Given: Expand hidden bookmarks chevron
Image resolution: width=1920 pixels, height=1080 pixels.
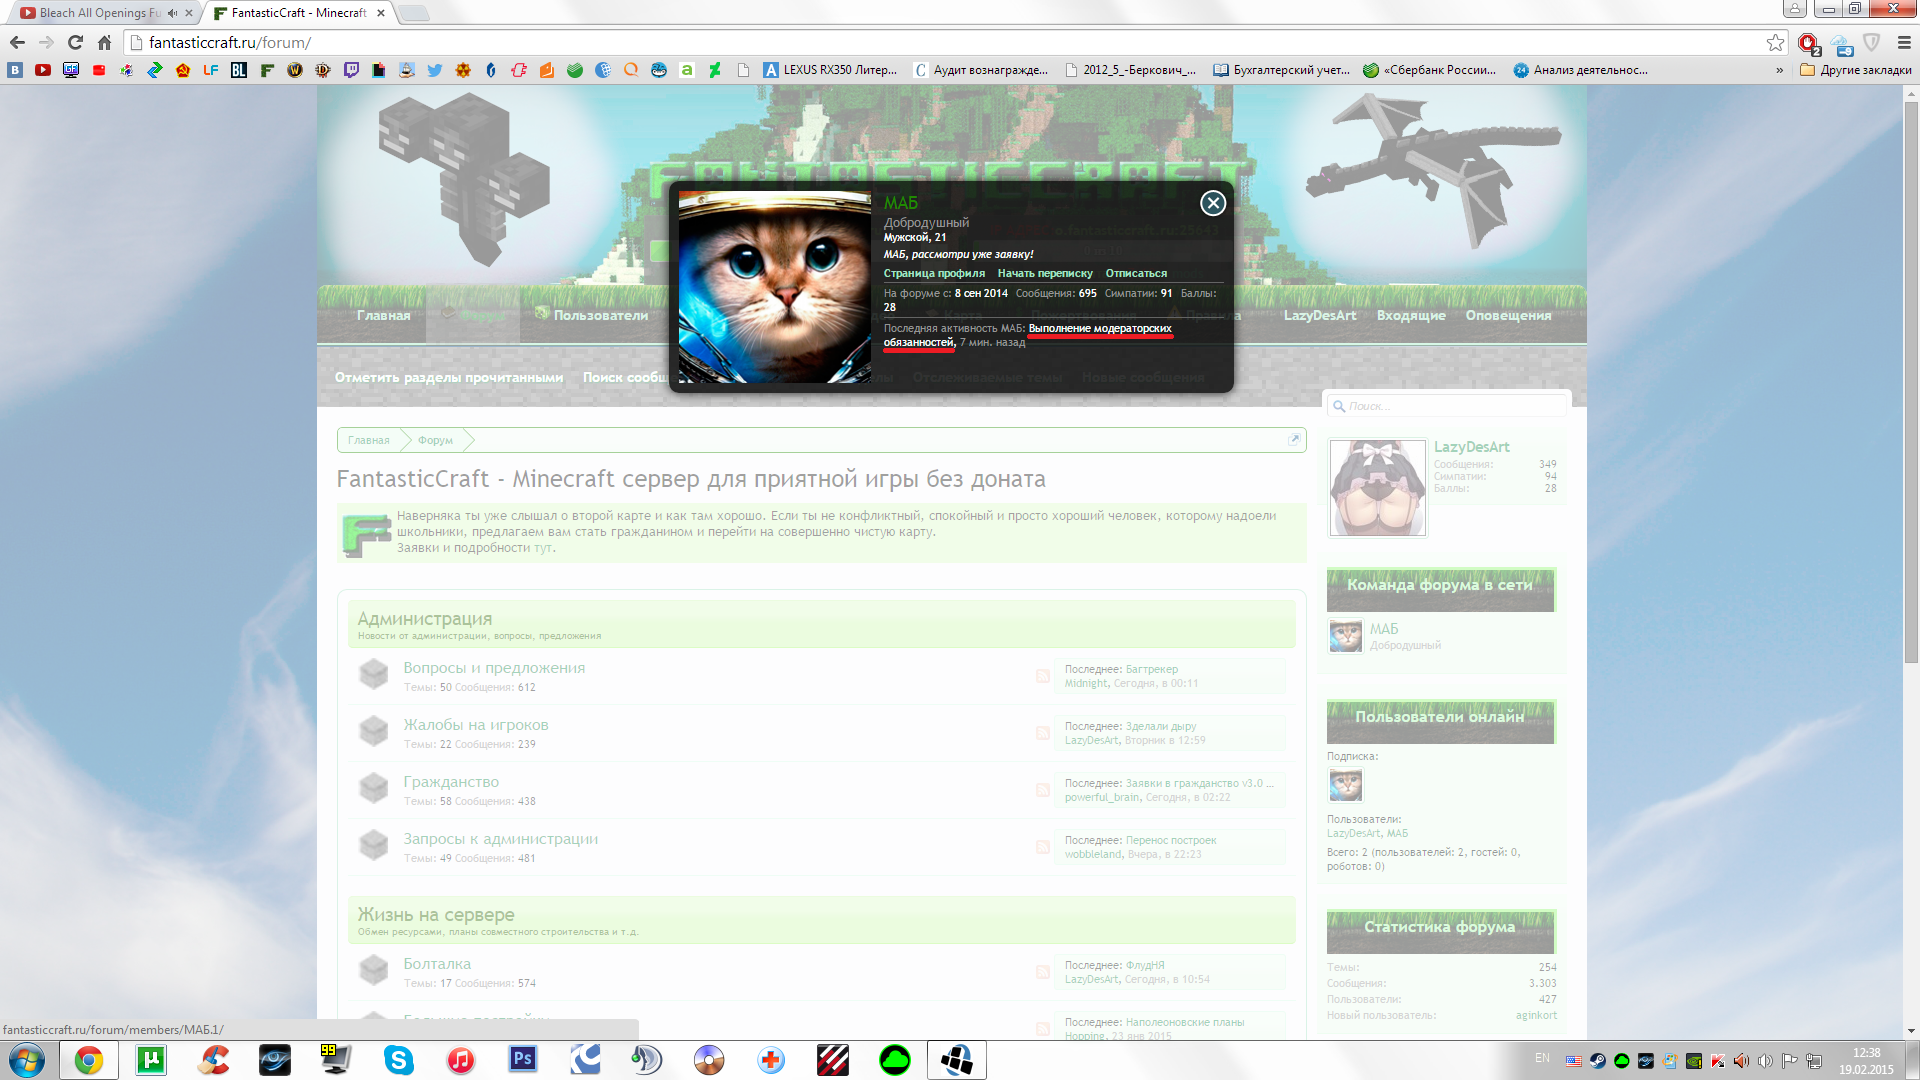Looking at the screenshot, I should (x=1779, y=70).
